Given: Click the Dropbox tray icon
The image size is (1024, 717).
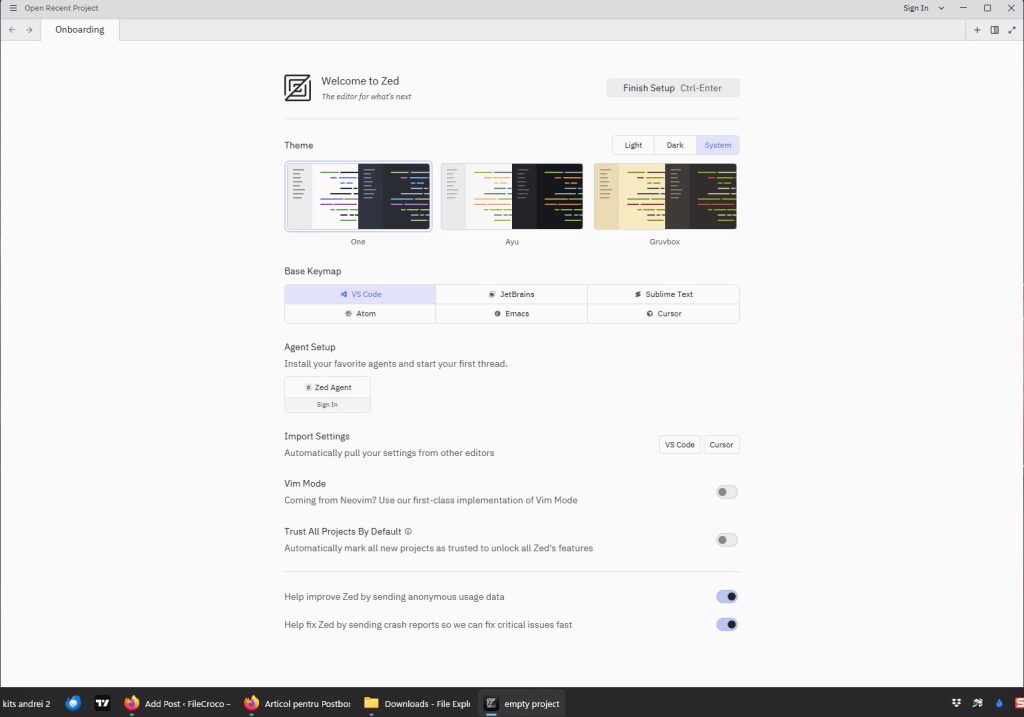Looking at the screenshot, I should point(956,703).
